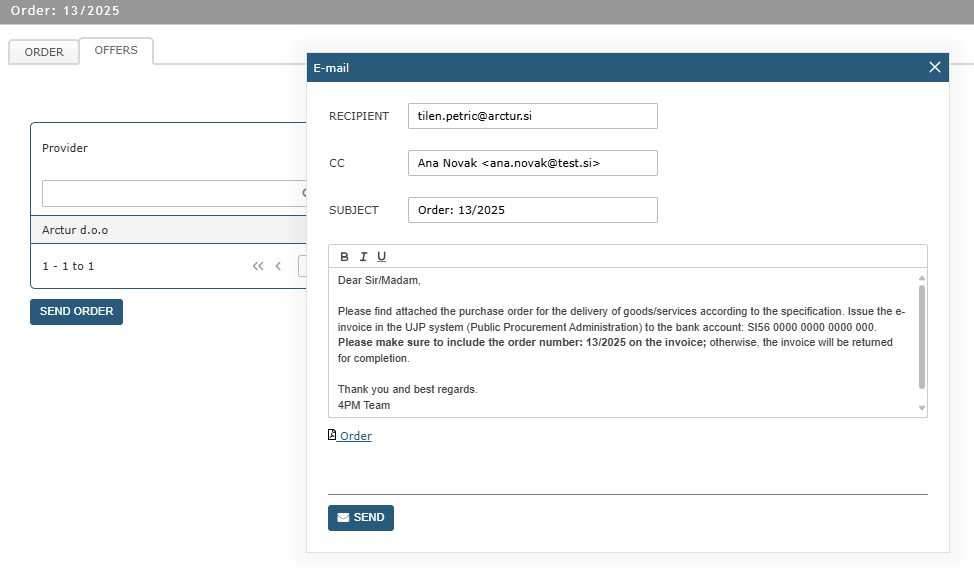Click the SEND ORDER button

tap(76, 311)
